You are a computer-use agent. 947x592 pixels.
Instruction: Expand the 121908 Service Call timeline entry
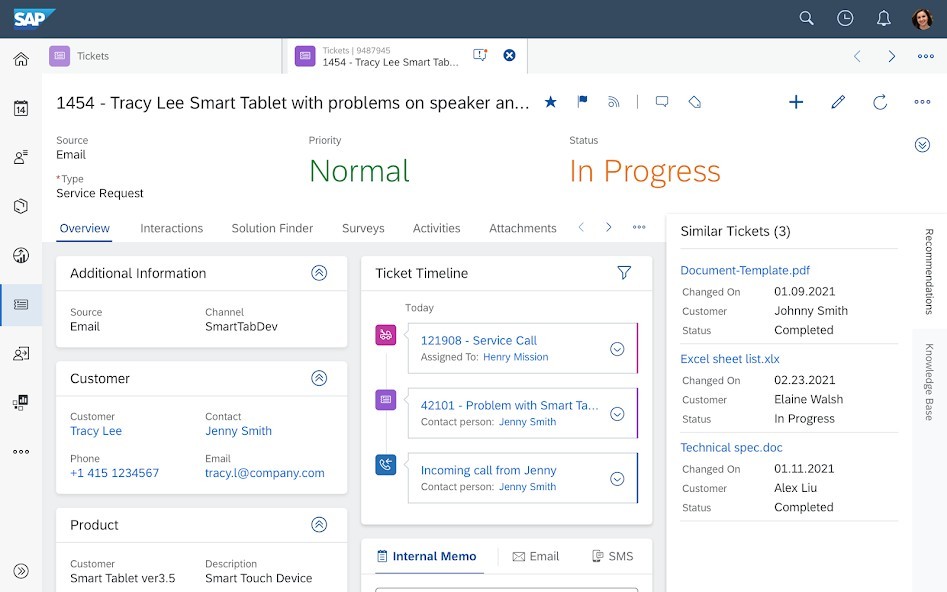(617, 349)
